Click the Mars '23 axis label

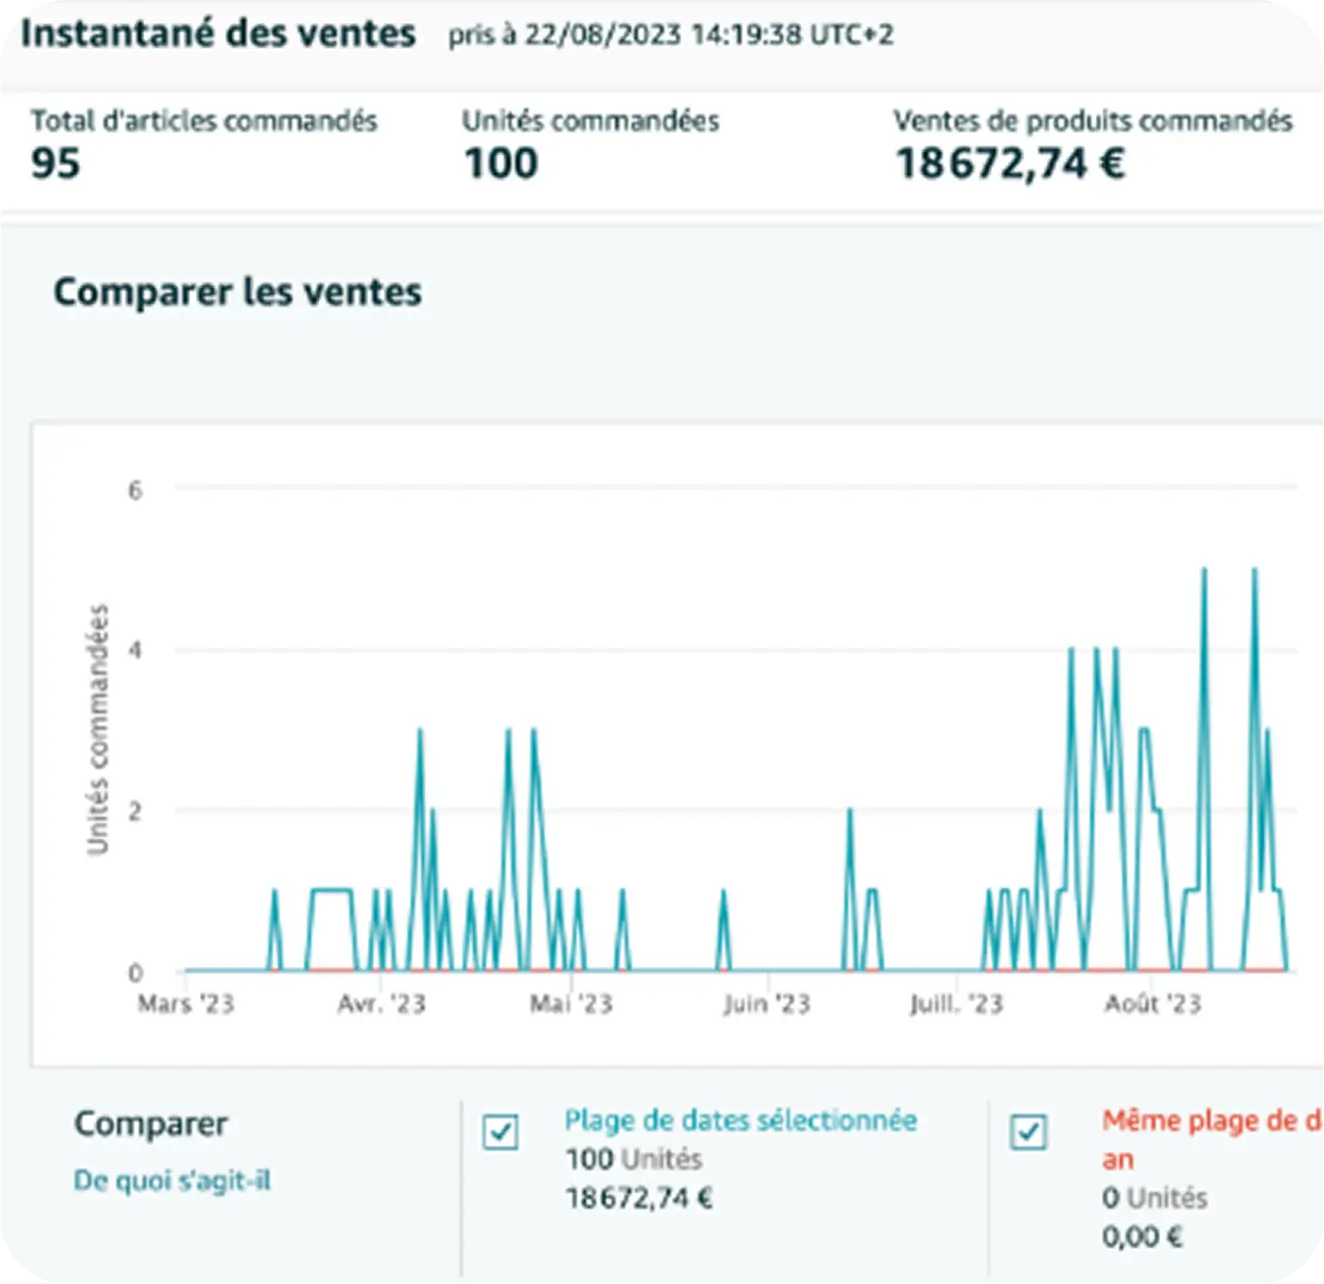tap(186, 1003)
